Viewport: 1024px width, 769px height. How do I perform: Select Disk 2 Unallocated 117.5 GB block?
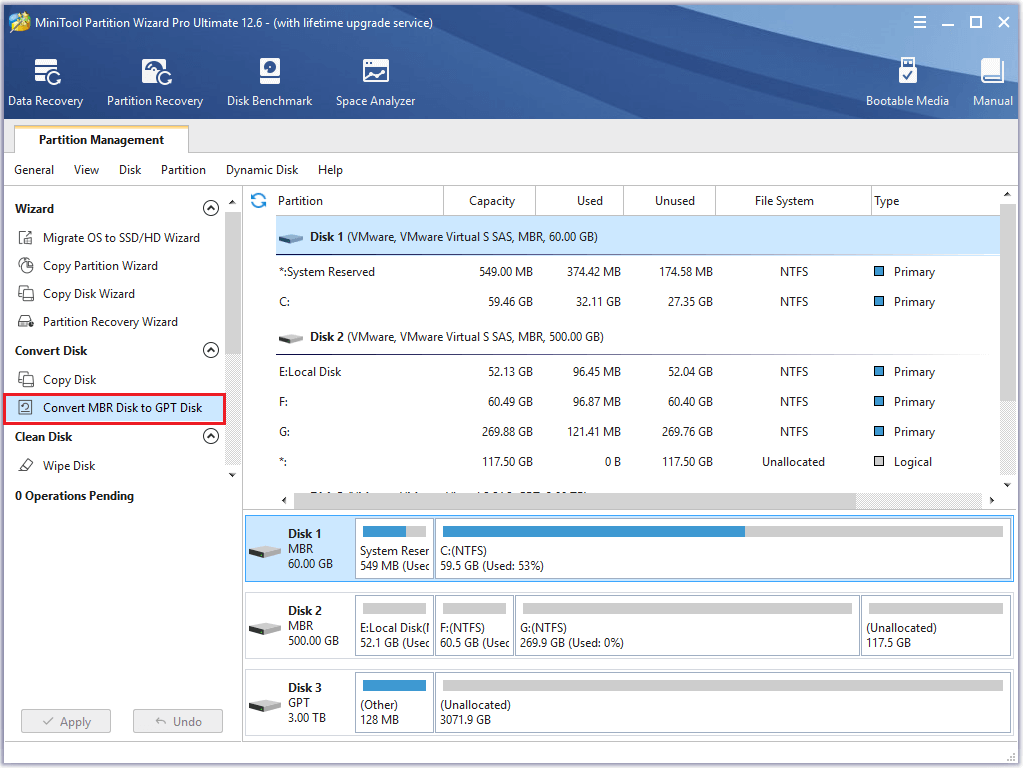click(x=936, y=625)
